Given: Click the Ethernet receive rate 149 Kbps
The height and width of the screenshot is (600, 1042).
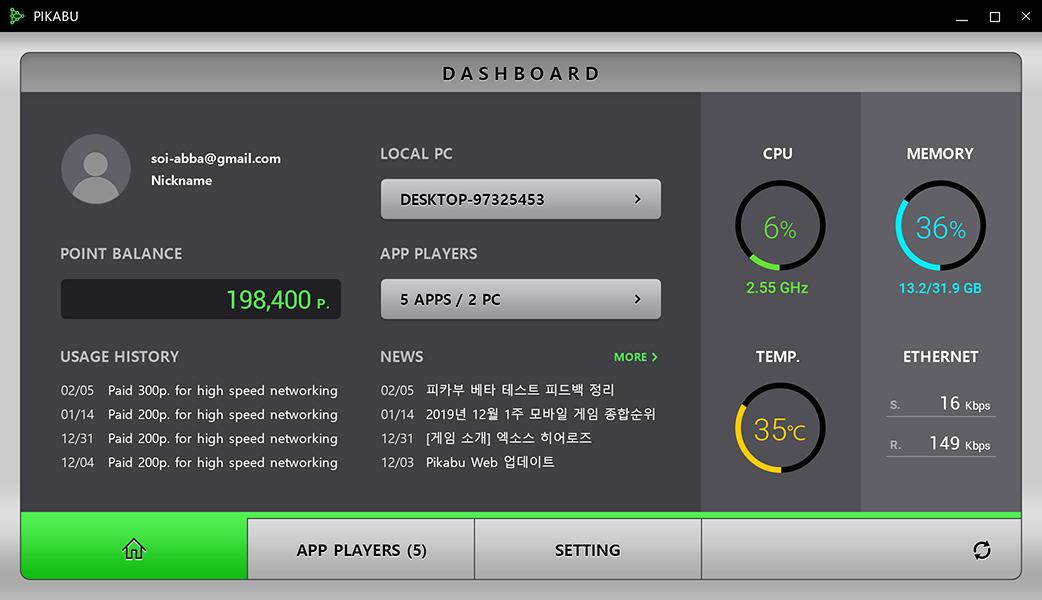Looking at the screenshot, I should (940, 443).
